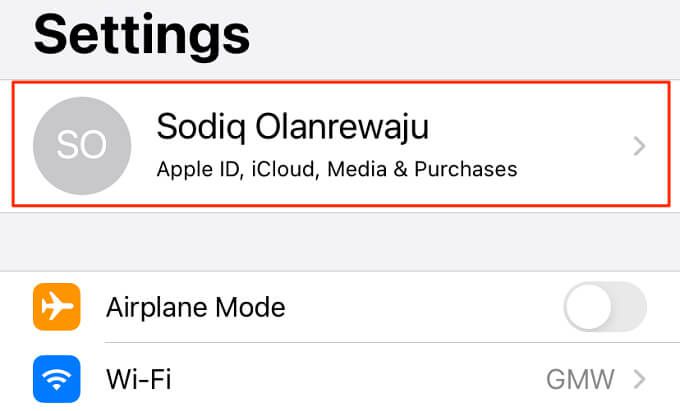Tap the blue Wi-Fi icon
This screenshot has height=411, width=680.
58,379
